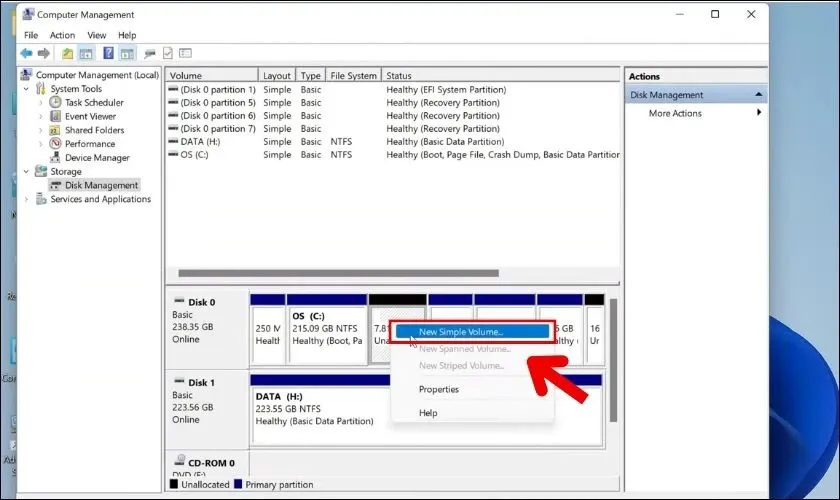Choose New Simple Volume from context menu

460,332
